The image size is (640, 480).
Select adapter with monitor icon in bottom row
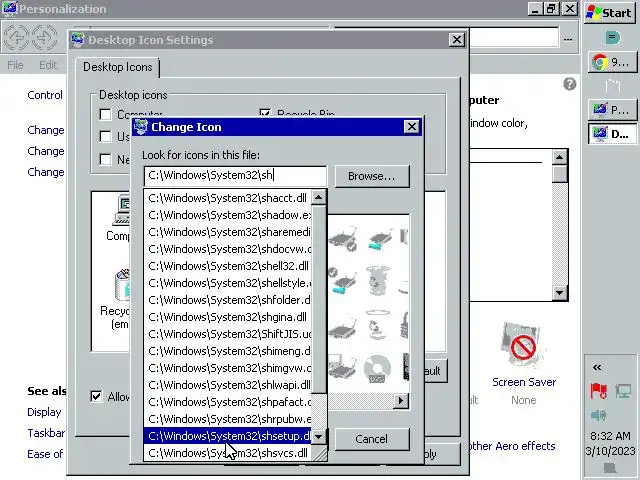[342, 369]
